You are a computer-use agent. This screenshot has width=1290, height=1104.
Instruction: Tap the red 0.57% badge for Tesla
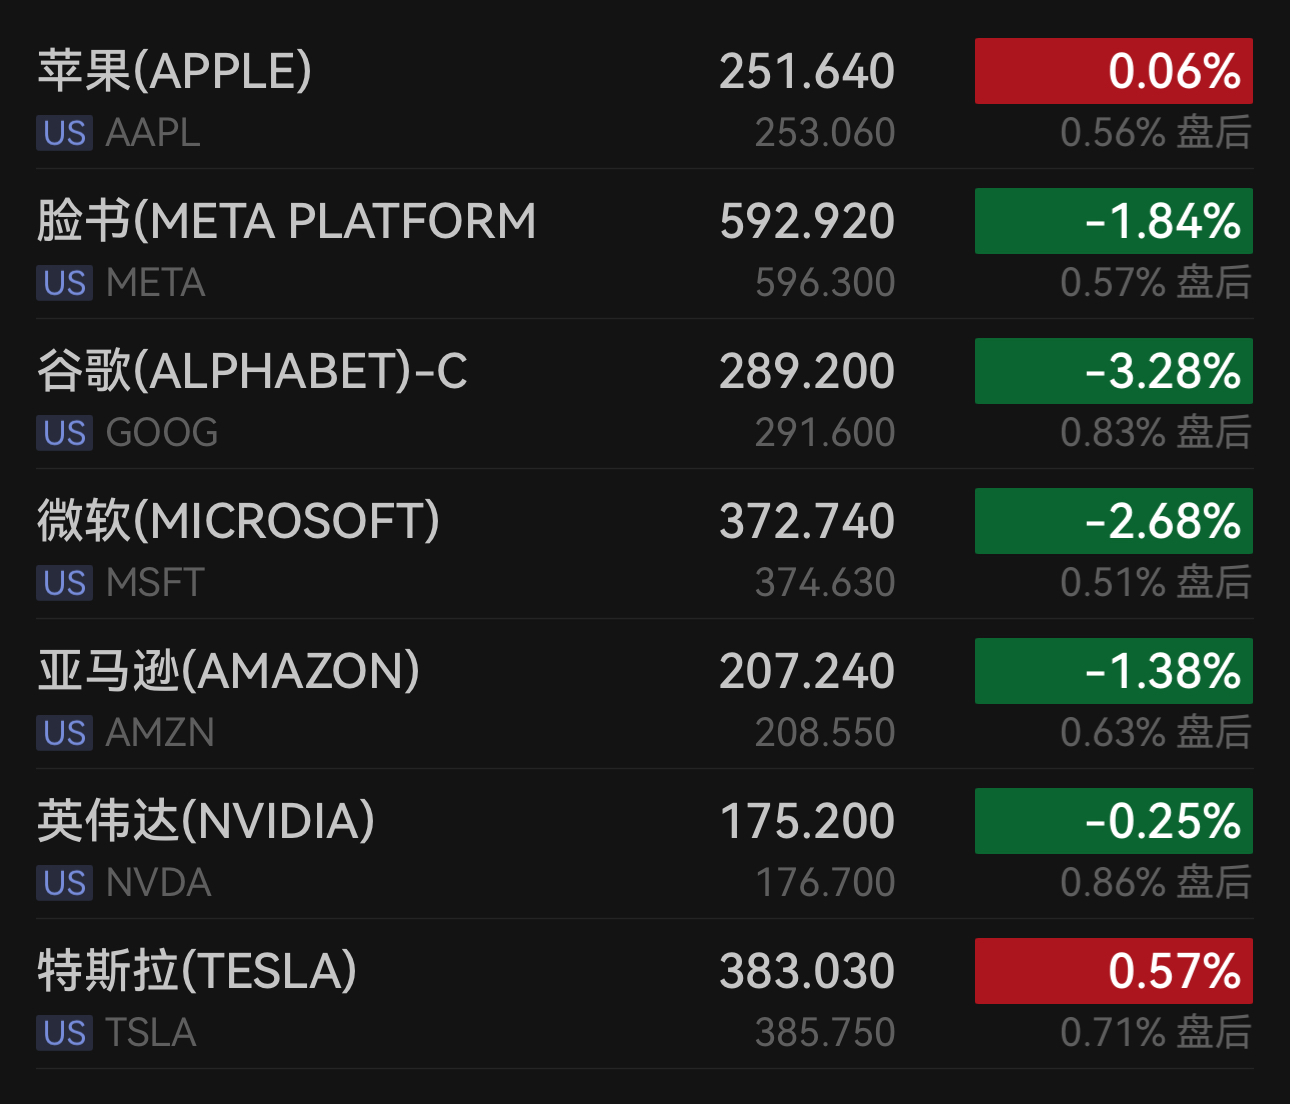pyautogui.click(x=1113, y=970)
